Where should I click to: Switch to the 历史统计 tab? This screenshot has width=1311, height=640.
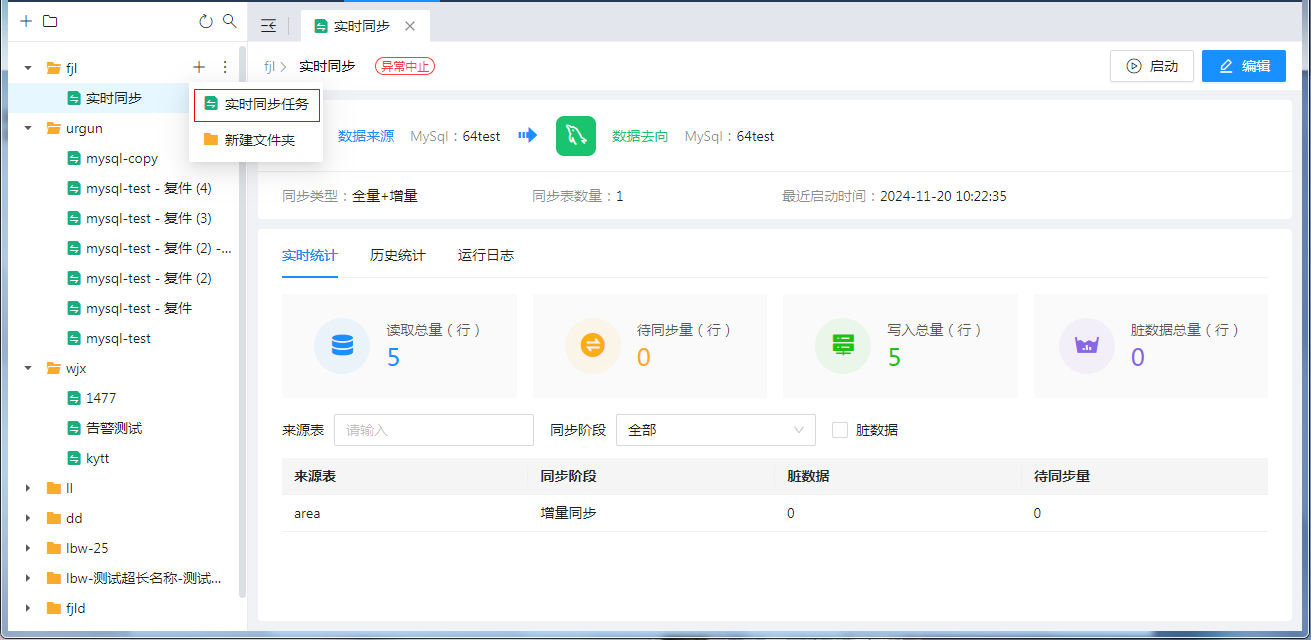tap(397, 255)
